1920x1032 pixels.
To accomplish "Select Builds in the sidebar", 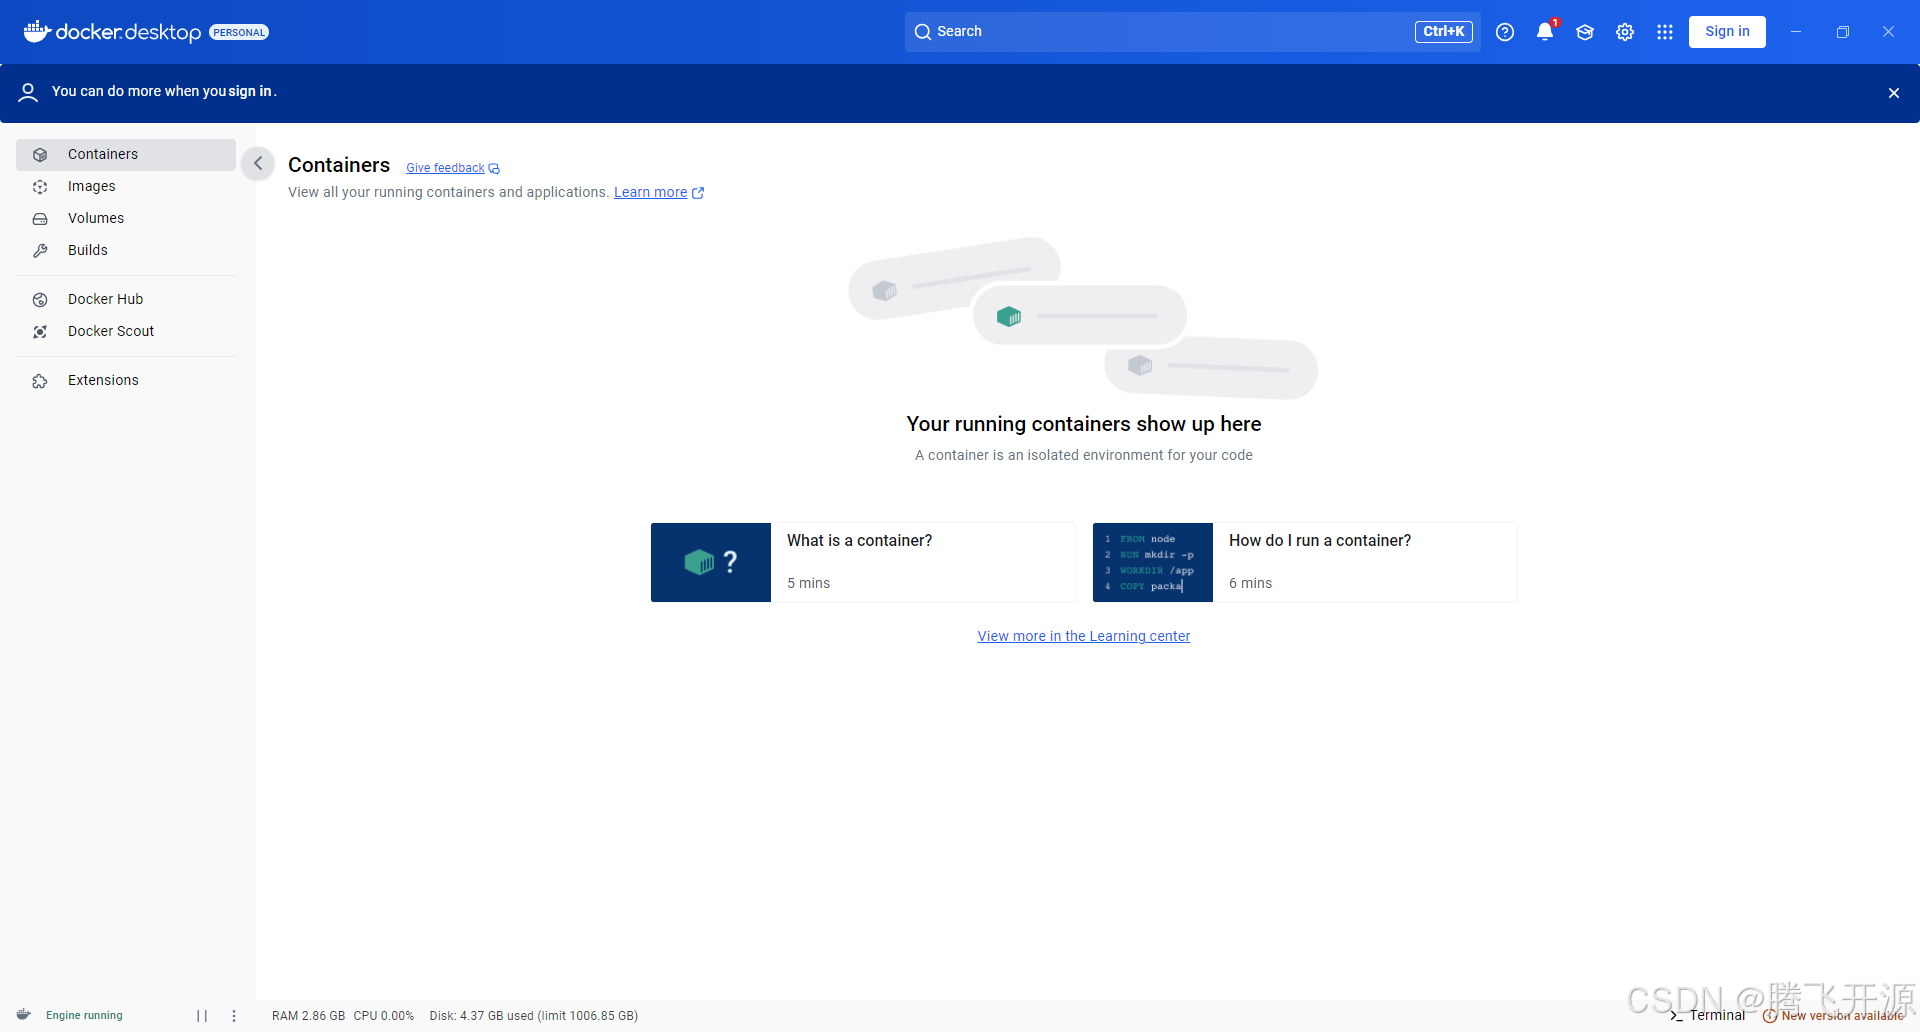I will [126, 251].
